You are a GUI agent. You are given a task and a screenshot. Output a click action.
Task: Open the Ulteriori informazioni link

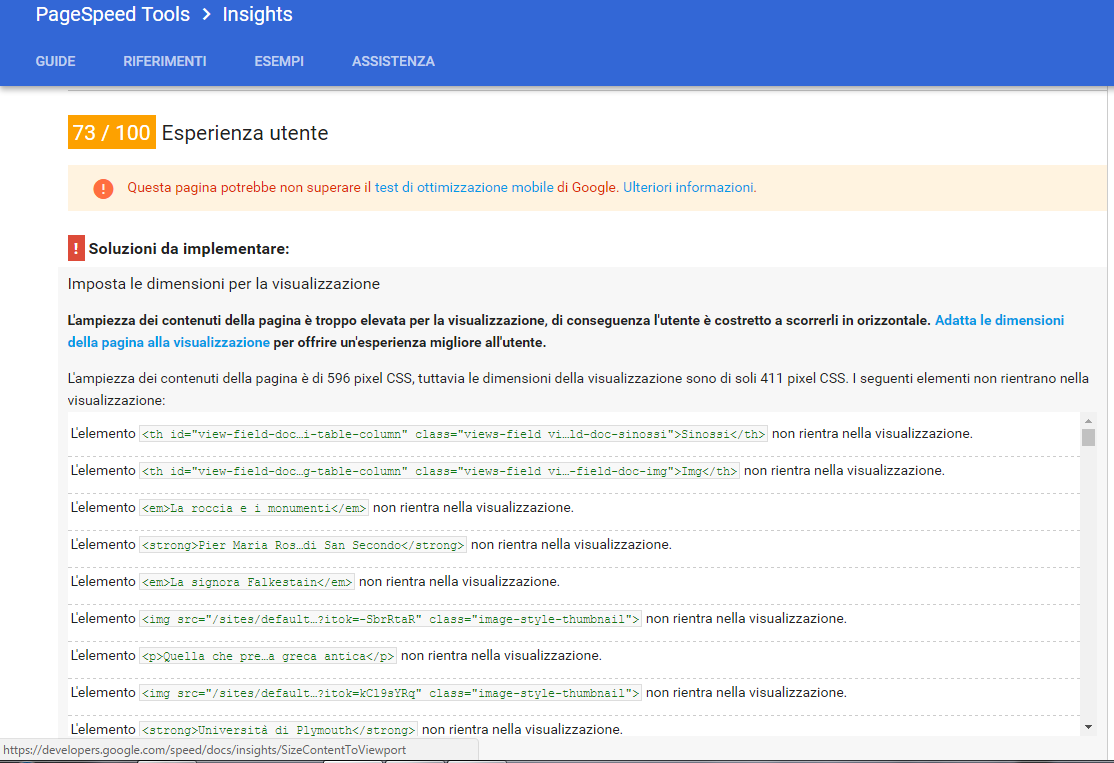click(689, 187)
